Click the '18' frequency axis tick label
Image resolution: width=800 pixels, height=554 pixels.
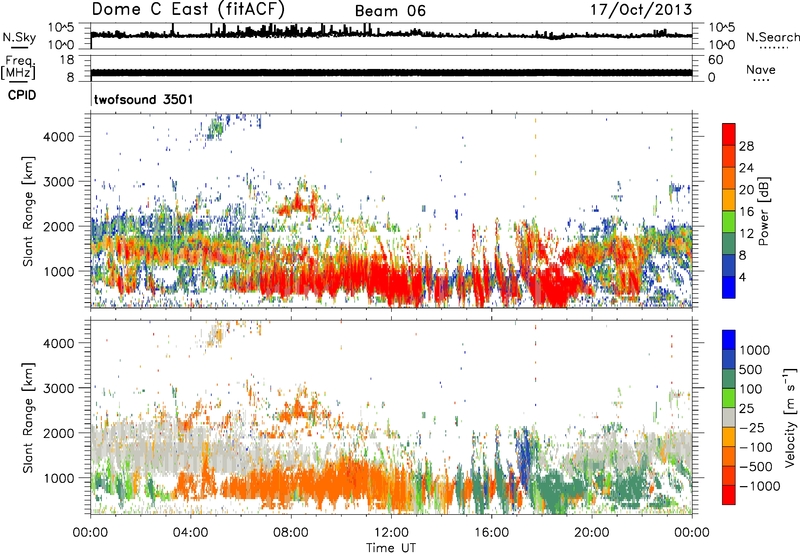(67, 60)
